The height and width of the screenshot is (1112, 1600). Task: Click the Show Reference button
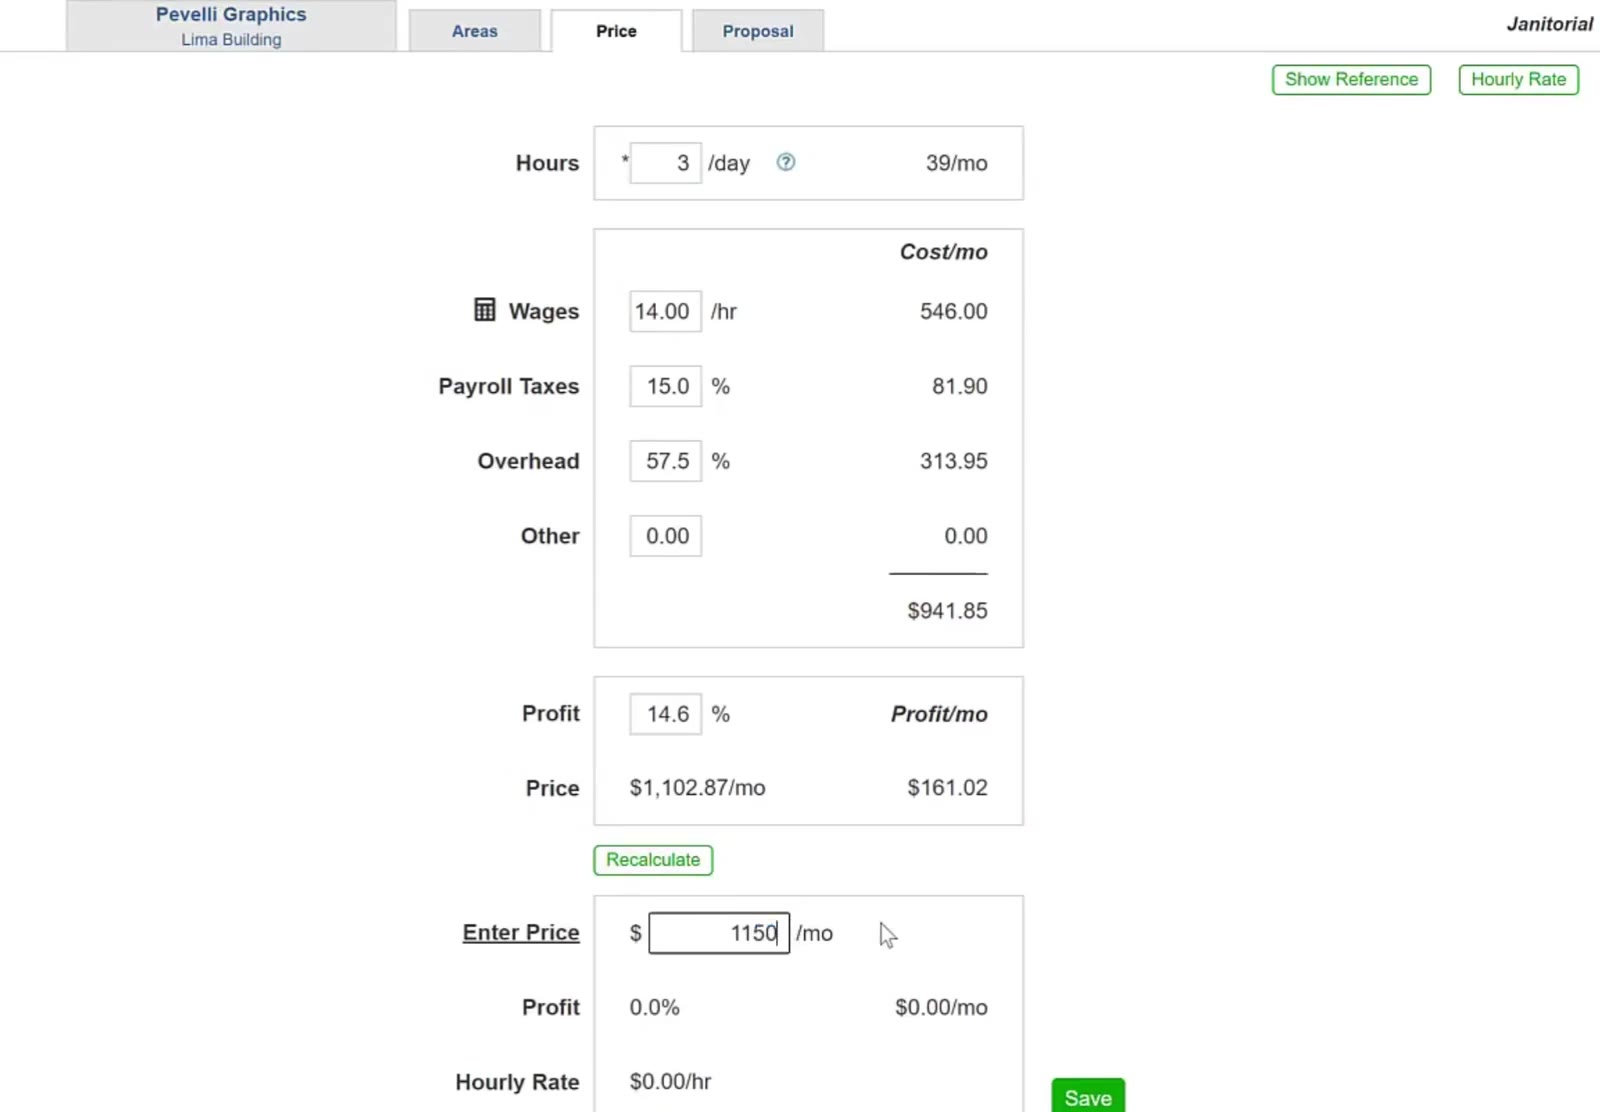(x=1351, y=79)
